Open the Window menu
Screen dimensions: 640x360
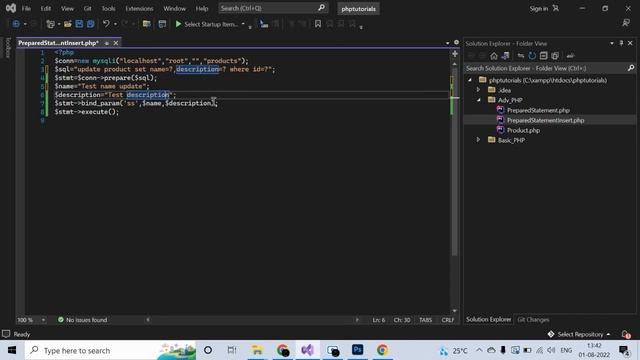174,8
